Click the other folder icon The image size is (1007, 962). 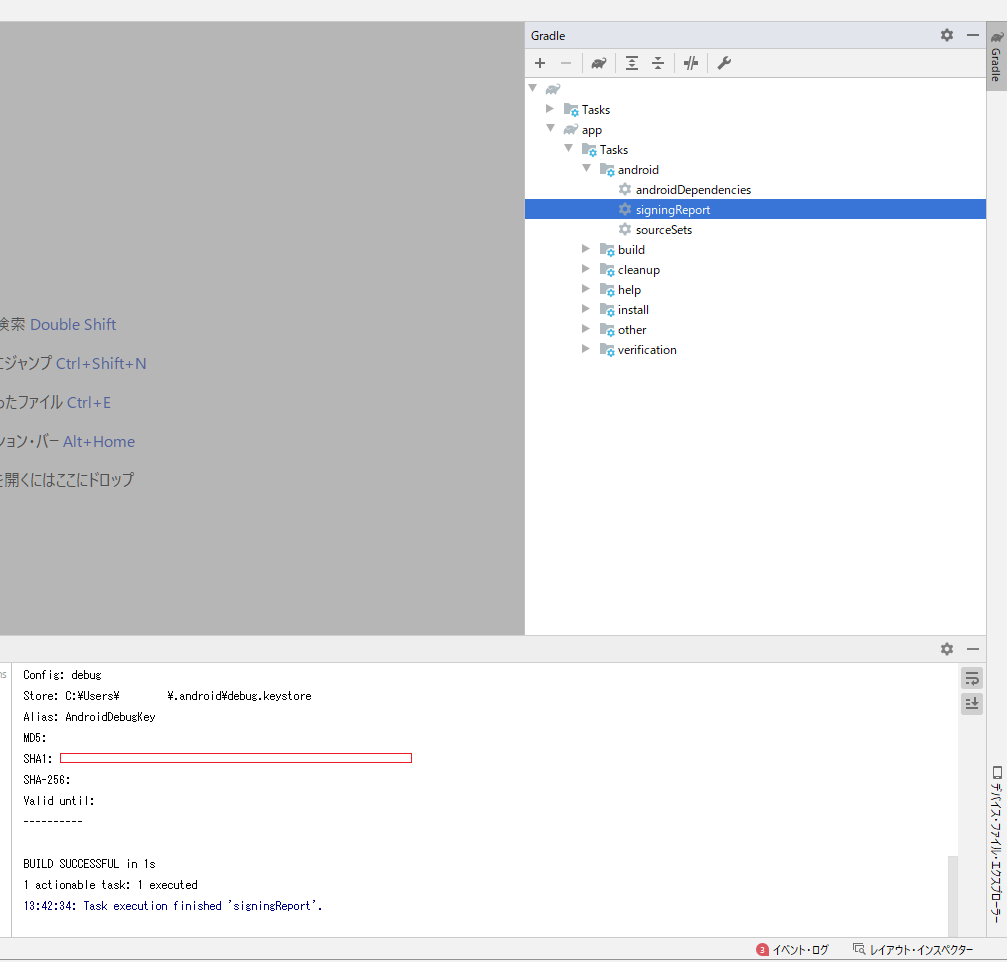[x=607, y=329]
